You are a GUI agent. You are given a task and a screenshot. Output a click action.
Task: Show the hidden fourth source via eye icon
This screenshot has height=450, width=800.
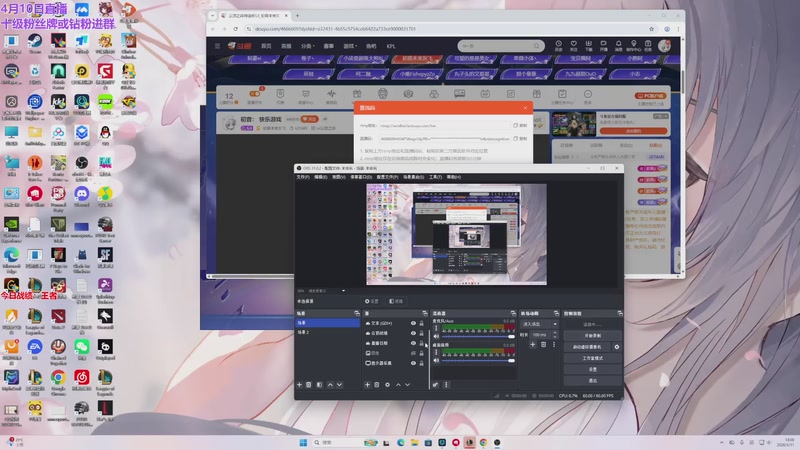coord(413,353)
